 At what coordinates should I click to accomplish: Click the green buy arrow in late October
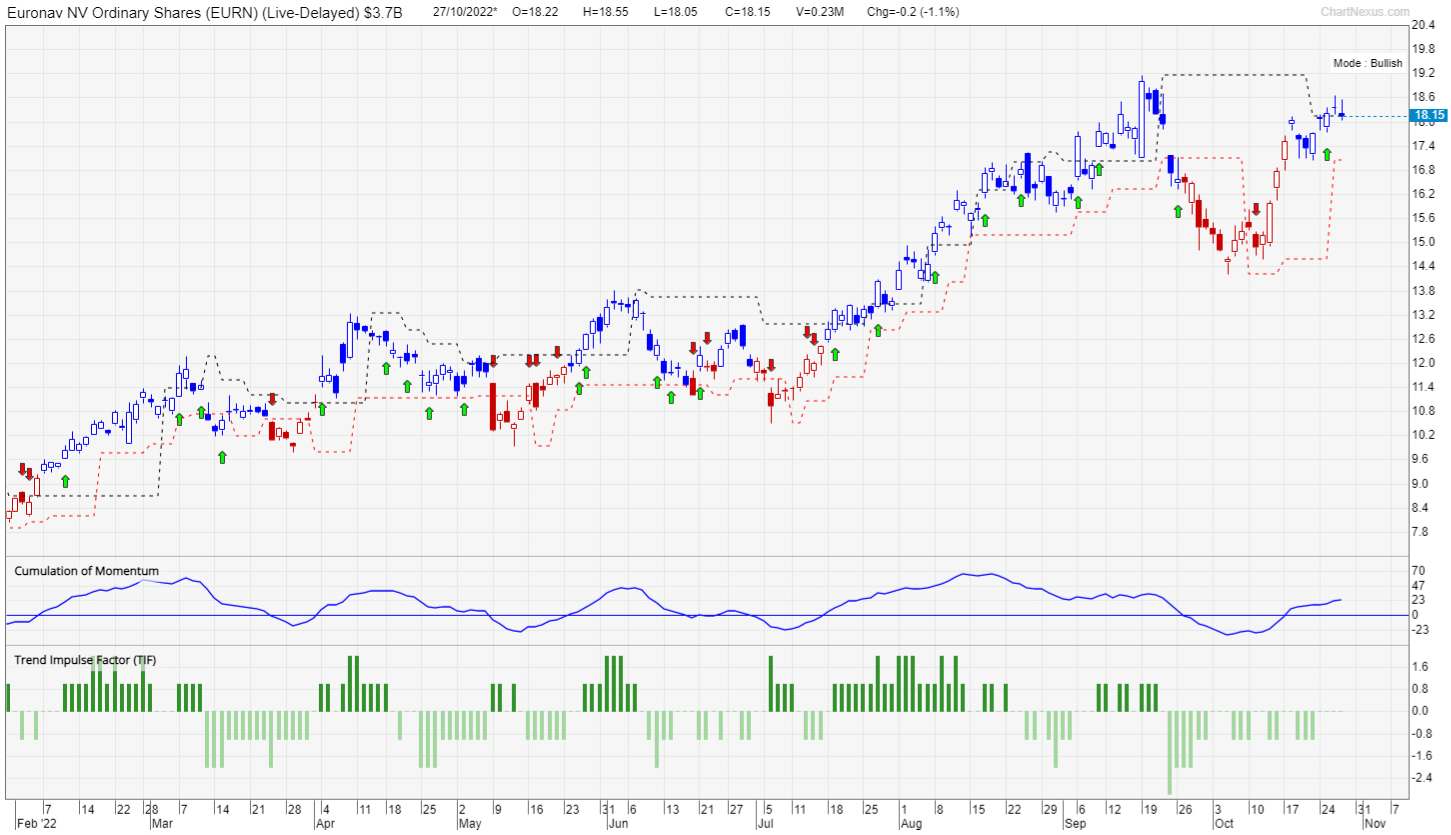(1327, 154)
